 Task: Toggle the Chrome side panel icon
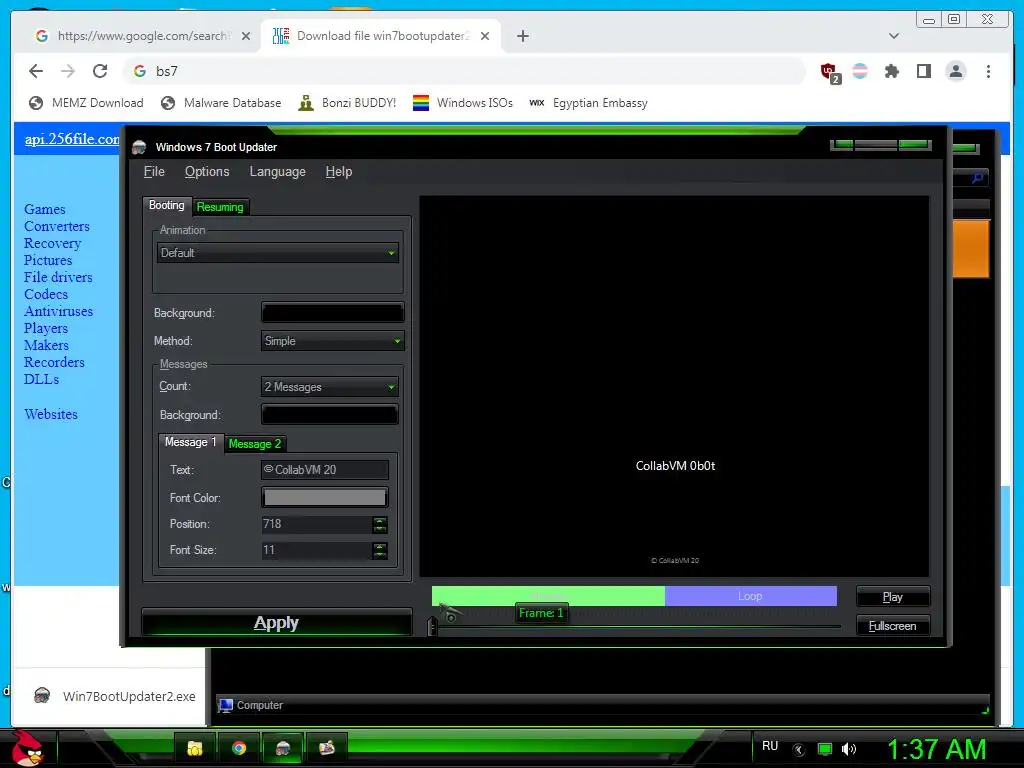(x=923, y=71)
